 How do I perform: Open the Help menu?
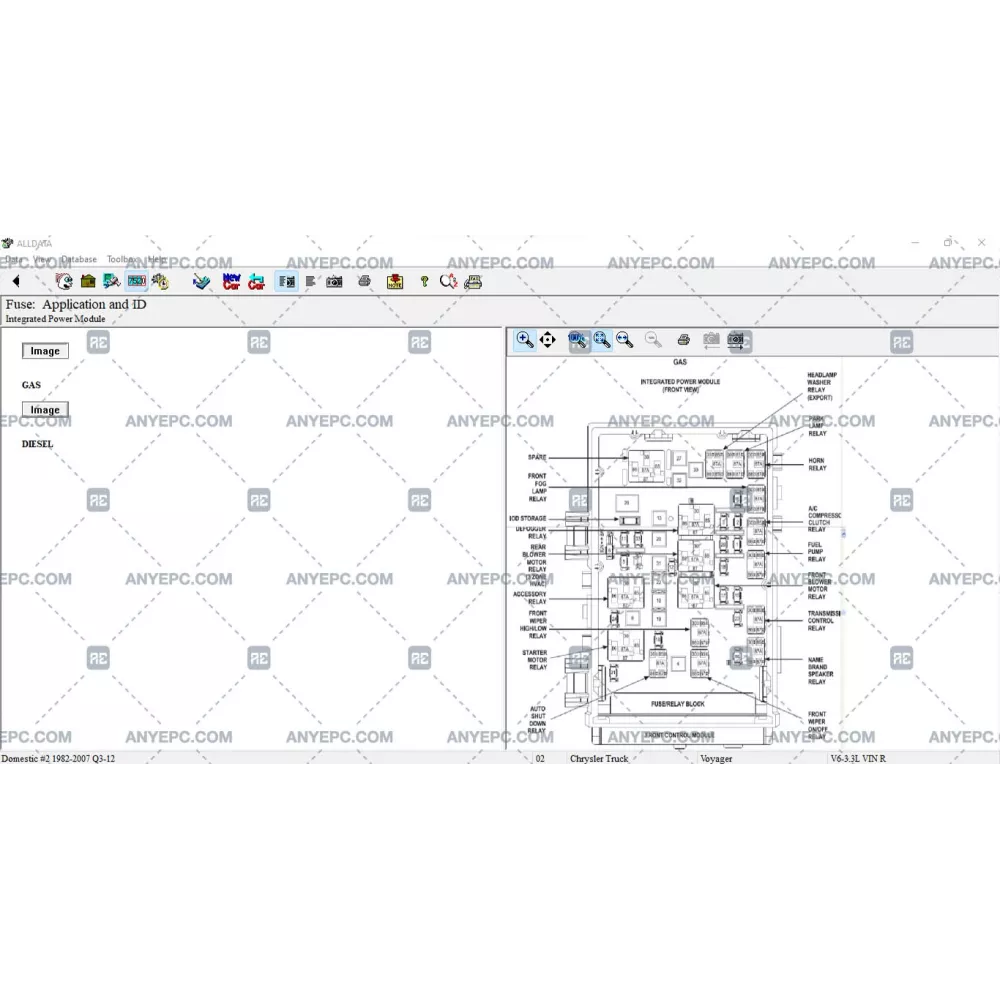(157, 259)
